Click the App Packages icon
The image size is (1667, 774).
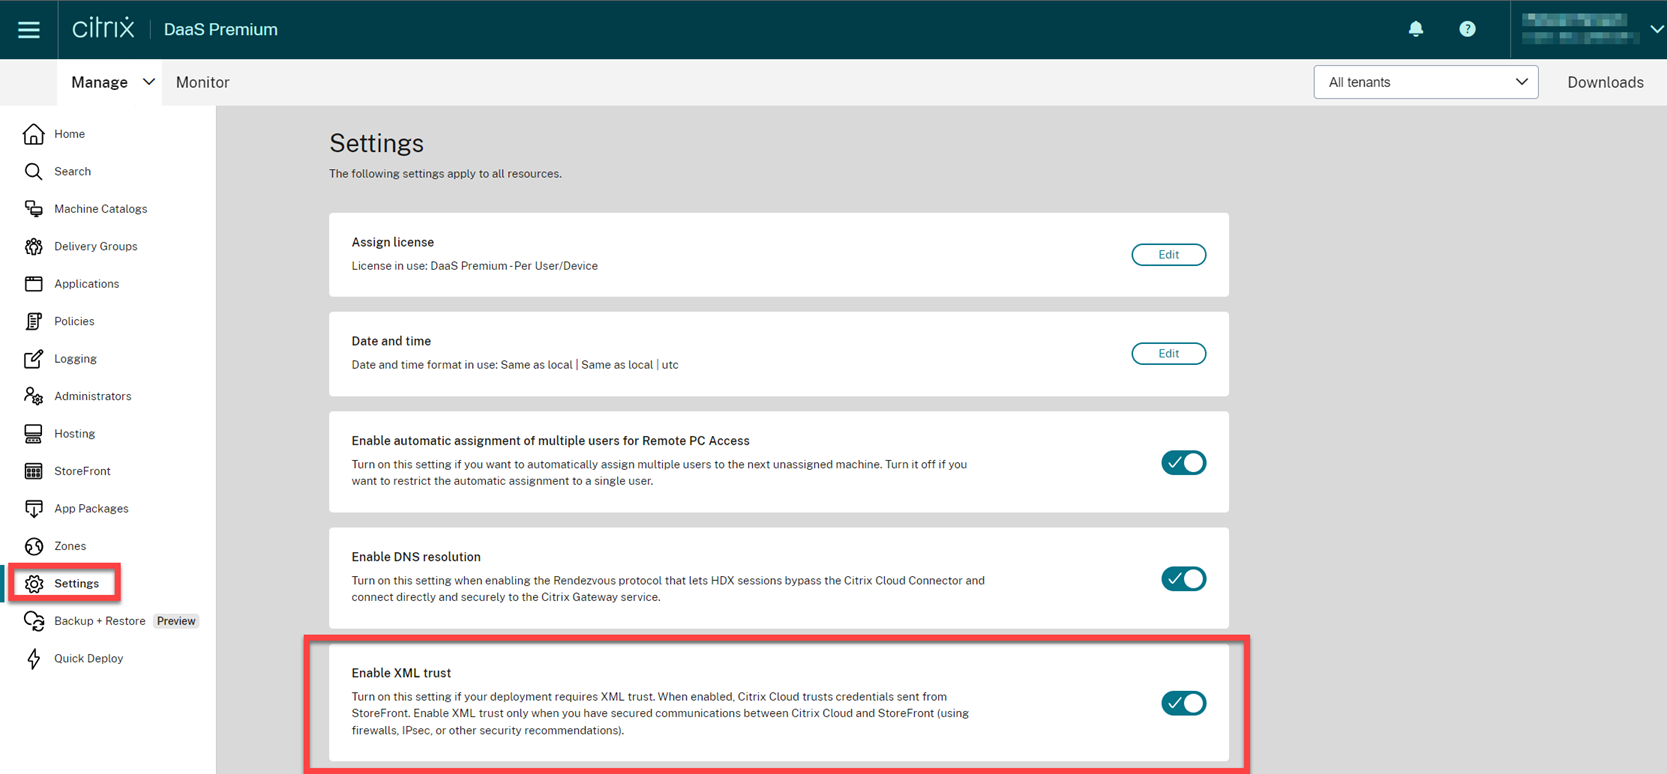tap(34, 509)
